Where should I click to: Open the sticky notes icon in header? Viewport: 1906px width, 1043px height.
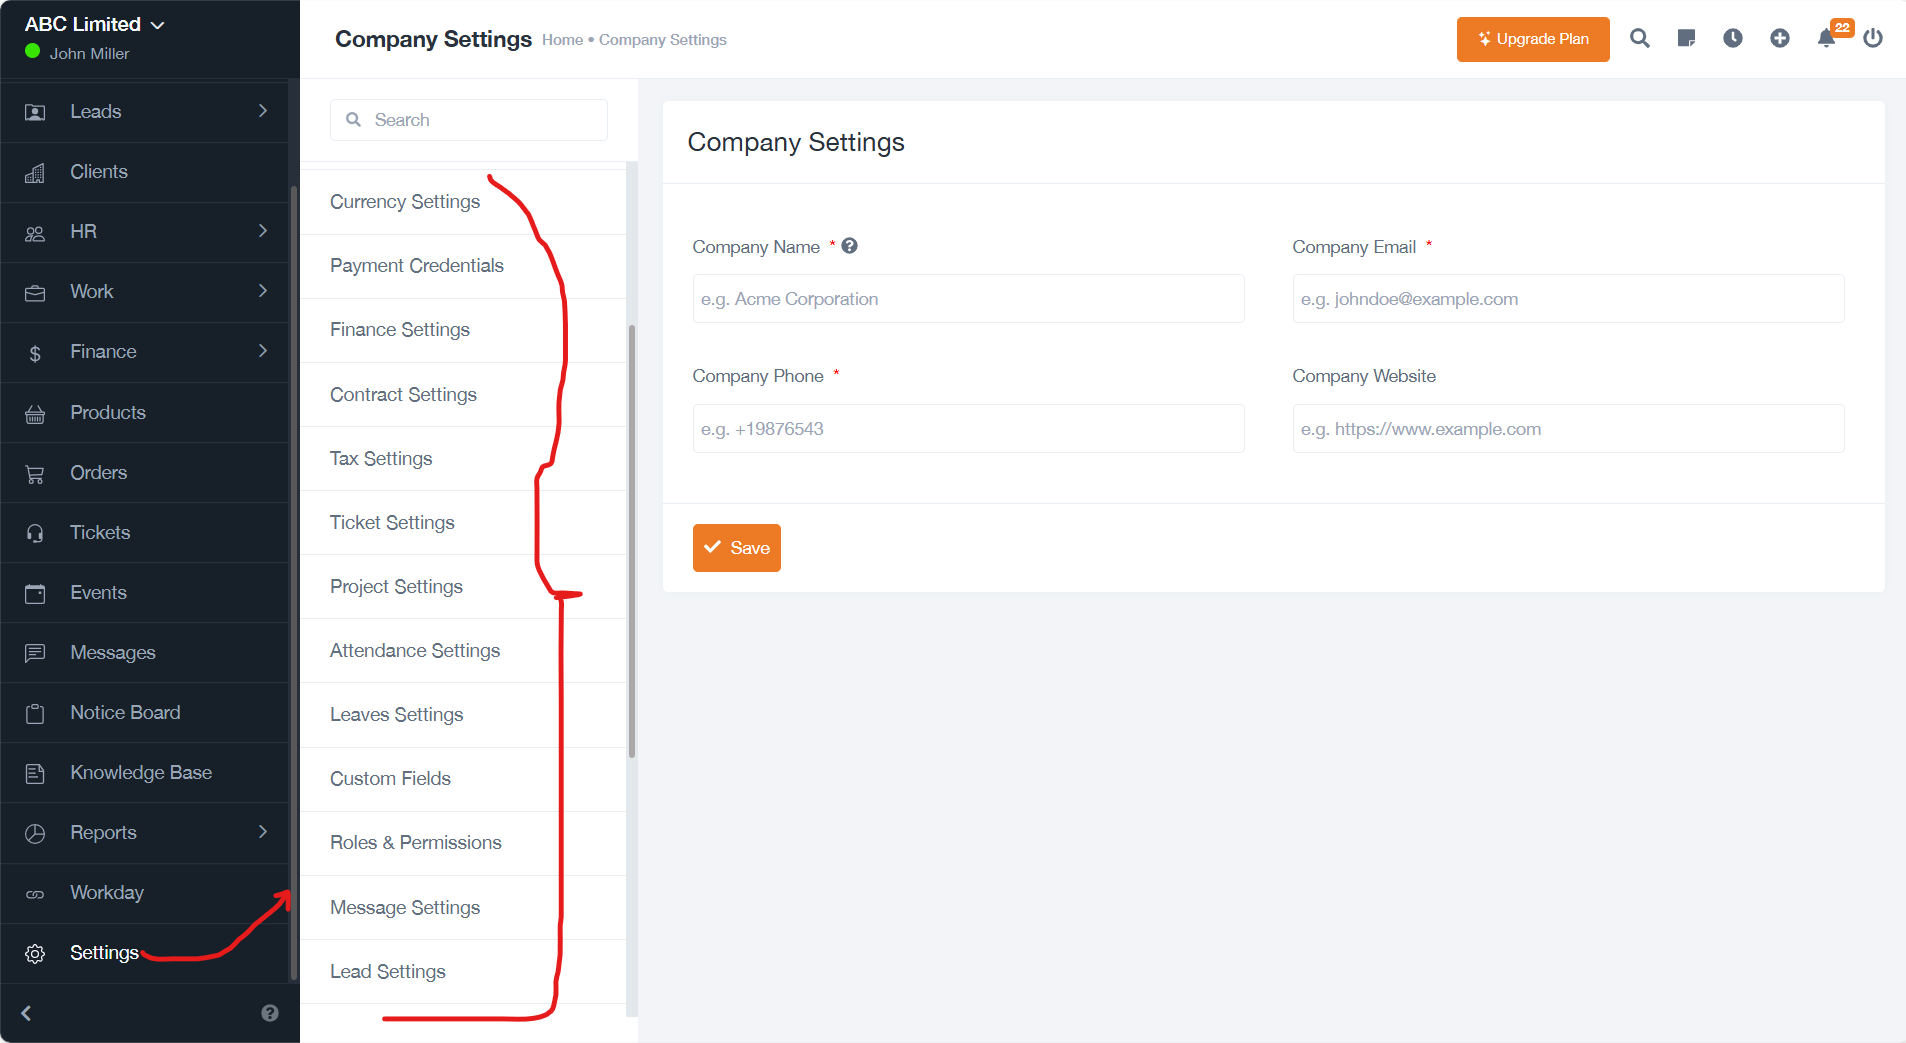pos(1686,39)
